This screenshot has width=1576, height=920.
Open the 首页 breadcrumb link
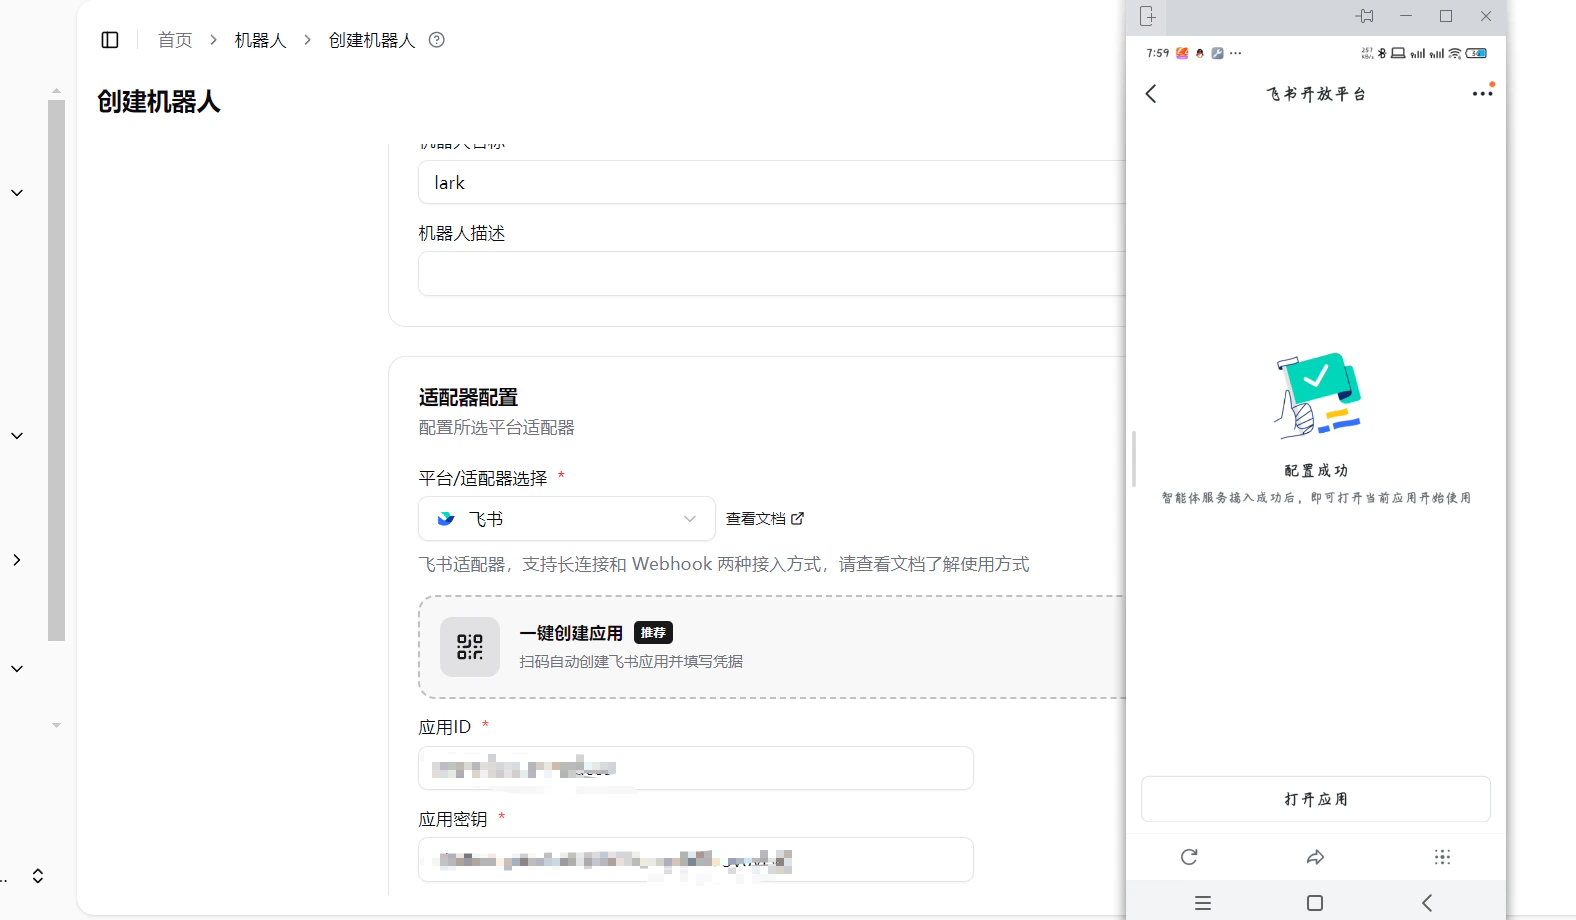(175, 40)
